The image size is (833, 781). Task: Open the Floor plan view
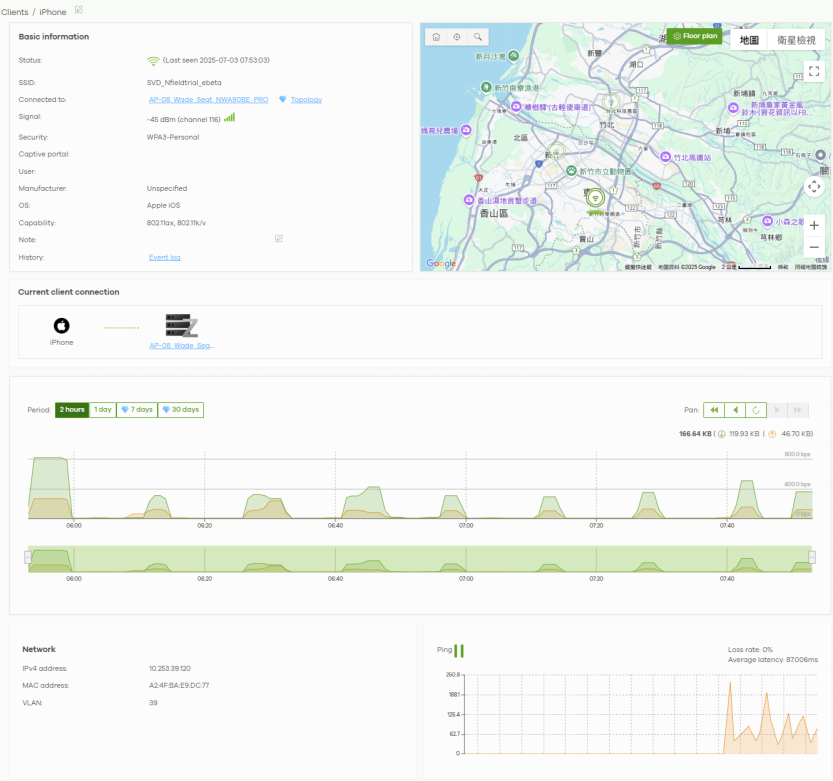pos(695,36)
